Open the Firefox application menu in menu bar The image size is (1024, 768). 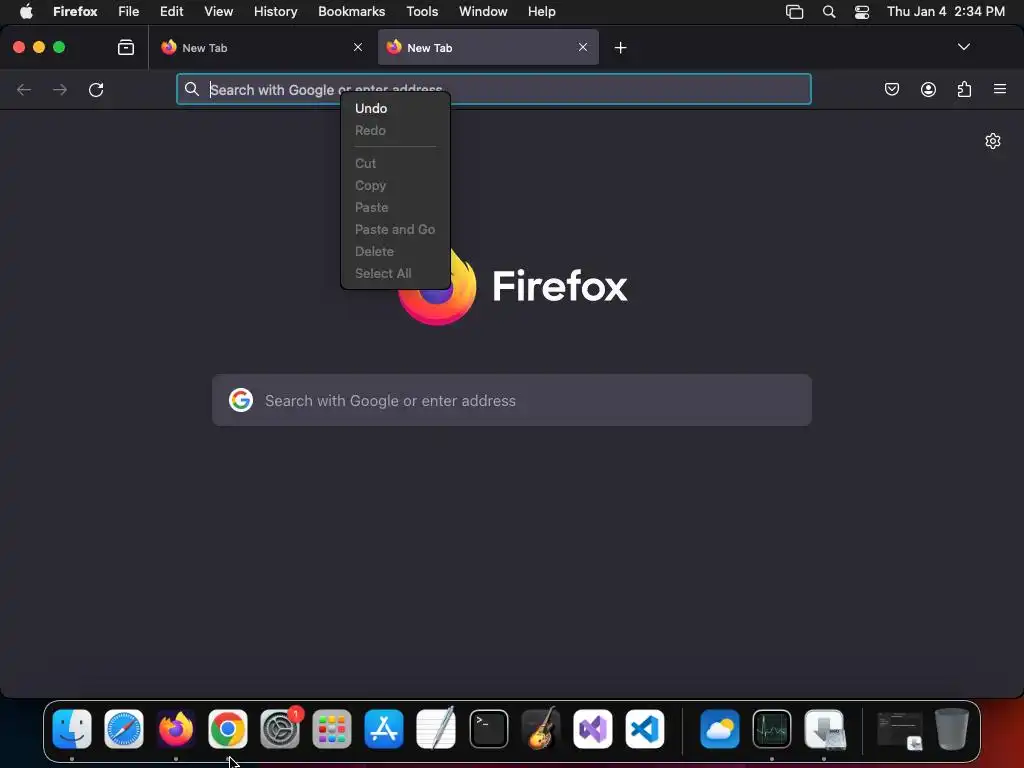75,12
